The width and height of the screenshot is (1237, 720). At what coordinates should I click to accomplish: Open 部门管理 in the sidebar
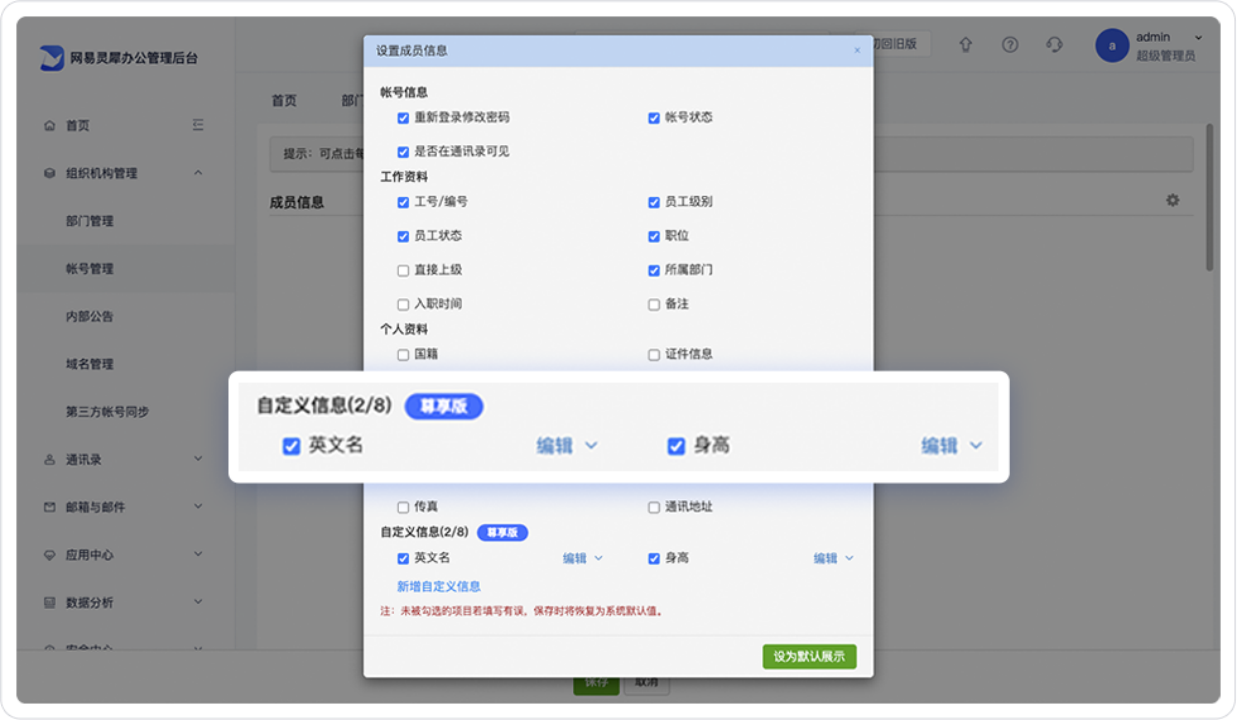point(90,221)
